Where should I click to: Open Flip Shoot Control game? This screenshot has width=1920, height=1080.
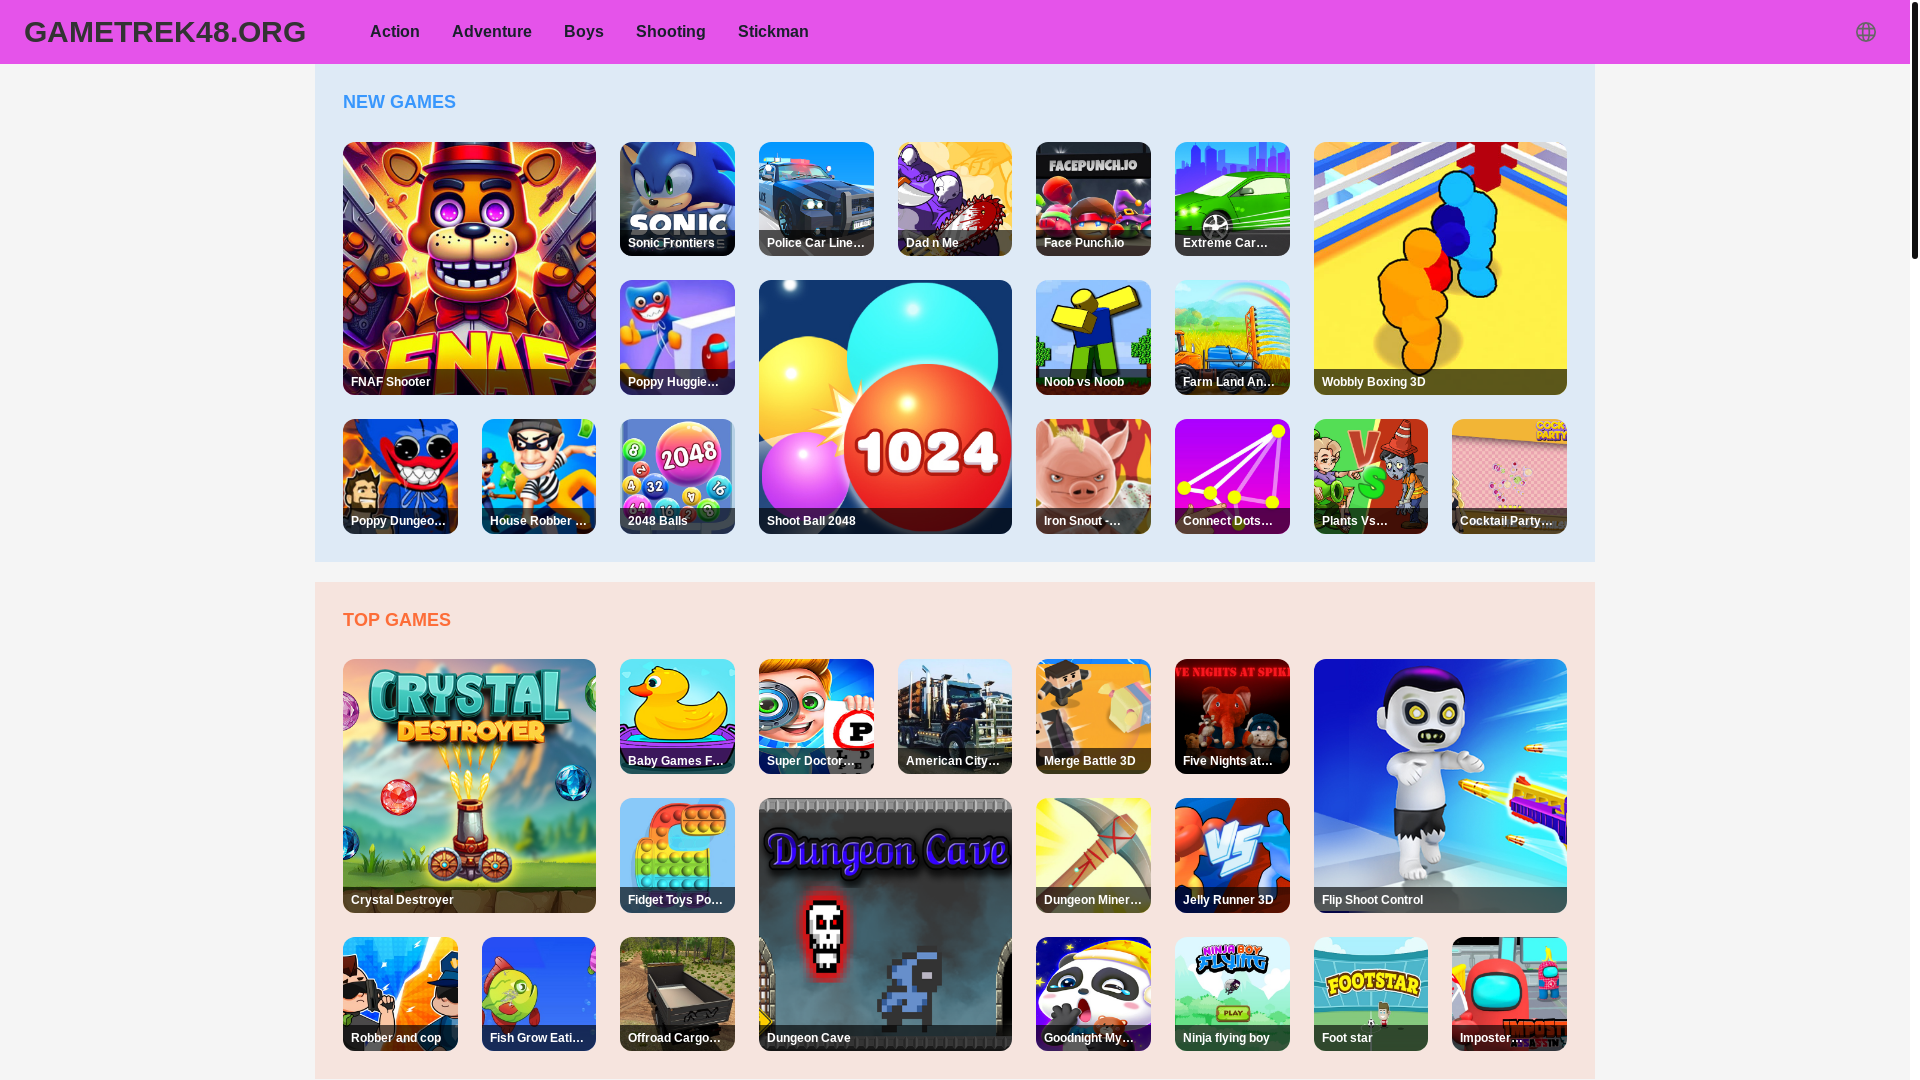click(x=1440, y=786)
